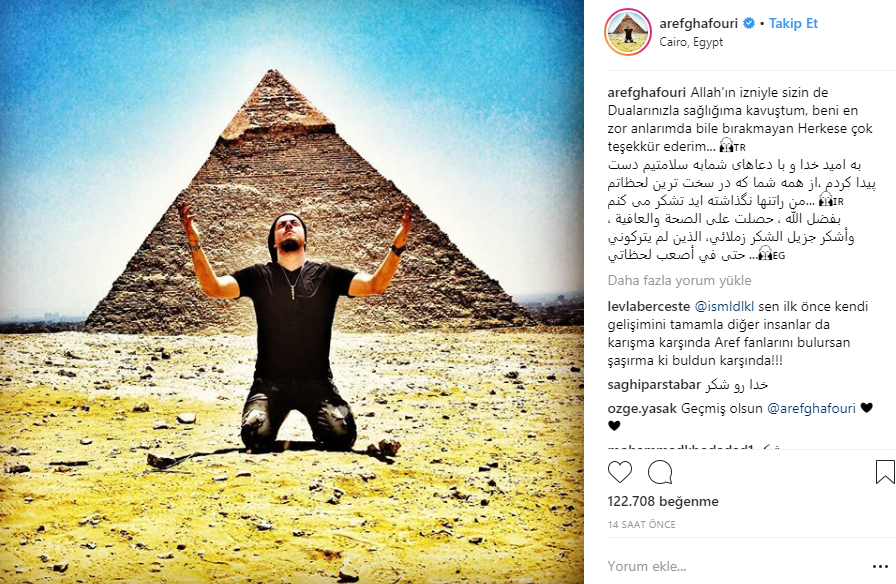Open levlaberceste's profile from the comment
This screenshot has height=584, width=896.
(649, 306)
